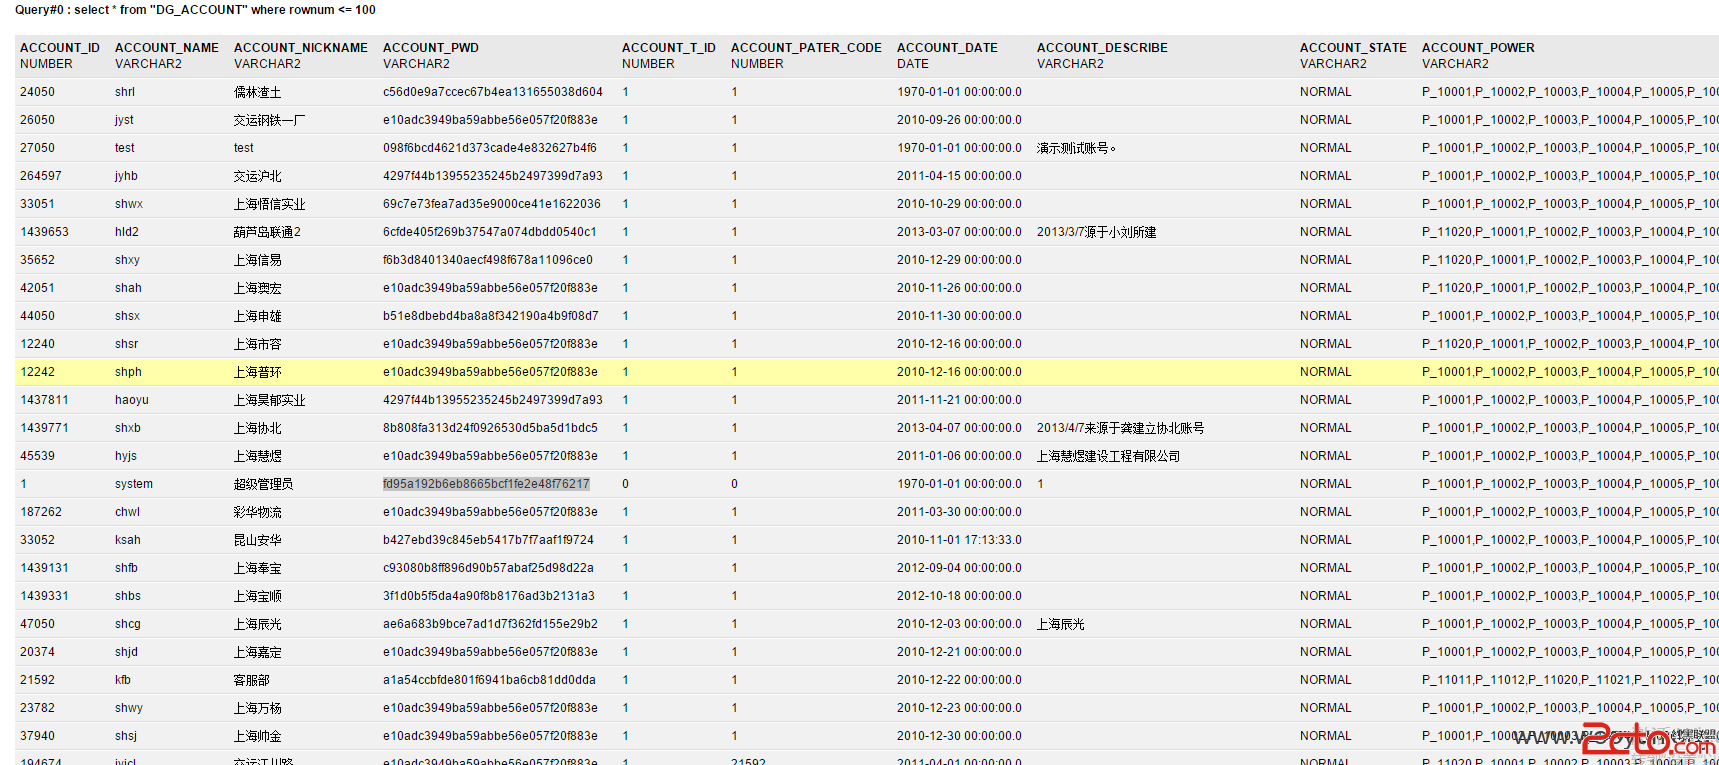The height and width of the screenshot is (765, 1719).
Task: Click account name 'shjd'
Action: (126, 652)
